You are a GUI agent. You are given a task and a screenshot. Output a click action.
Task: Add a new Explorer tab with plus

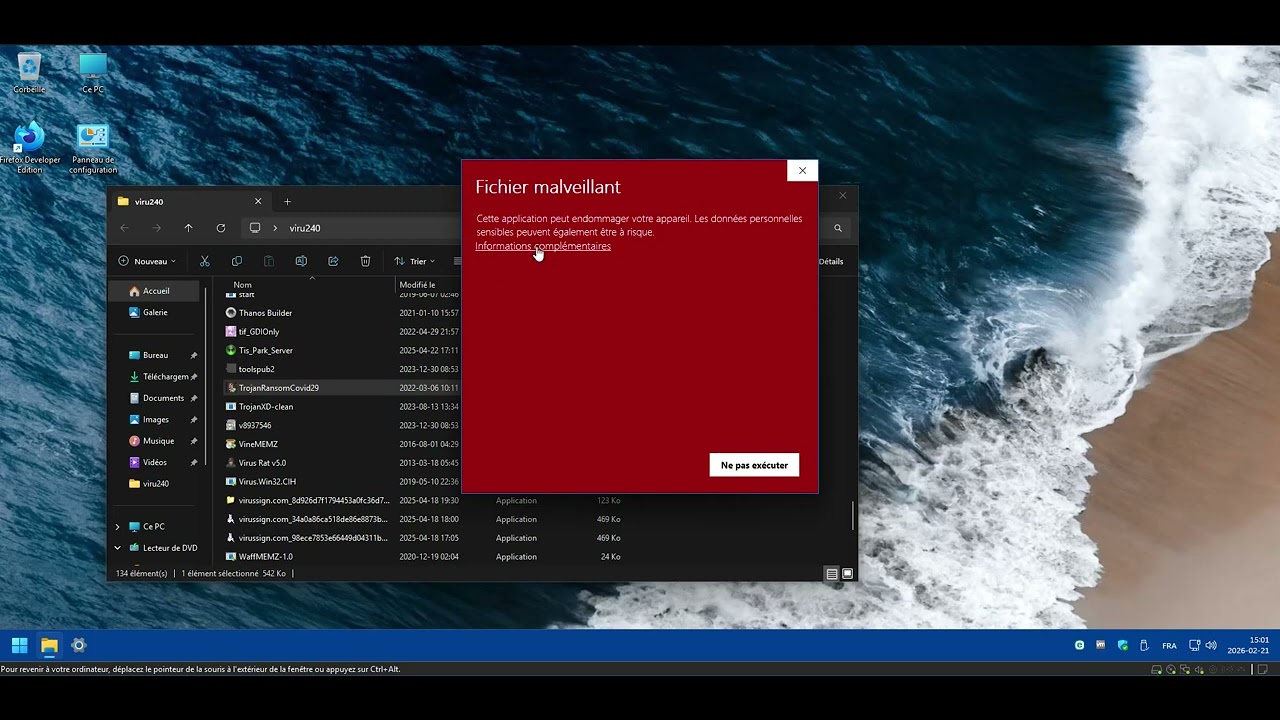click(x=287, y=202)
